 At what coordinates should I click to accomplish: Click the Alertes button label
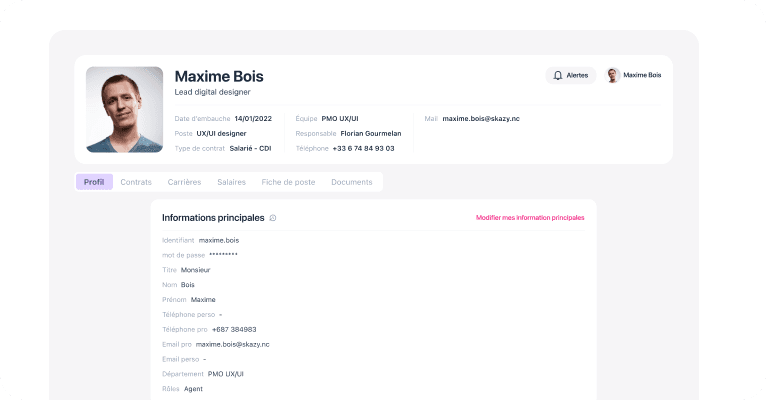(577, 76)
